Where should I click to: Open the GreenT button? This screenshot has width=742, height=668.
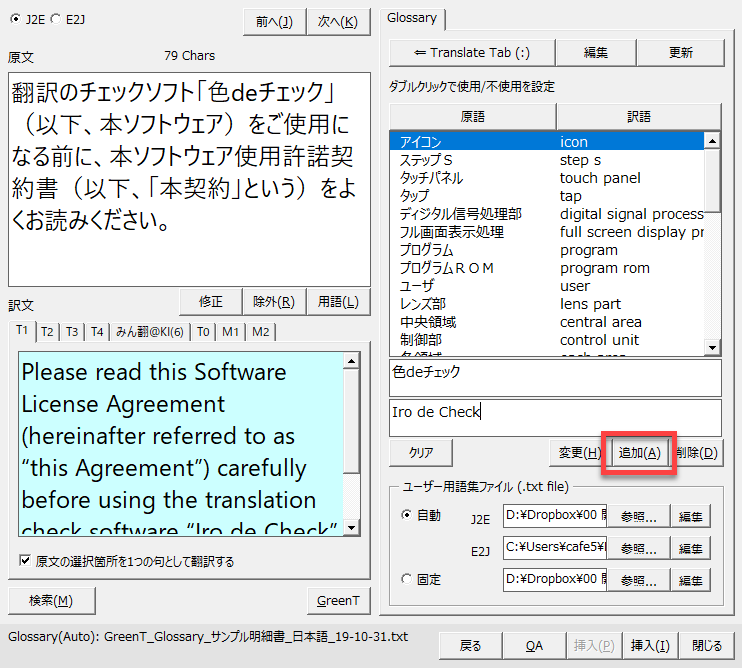tap(338, 600)
